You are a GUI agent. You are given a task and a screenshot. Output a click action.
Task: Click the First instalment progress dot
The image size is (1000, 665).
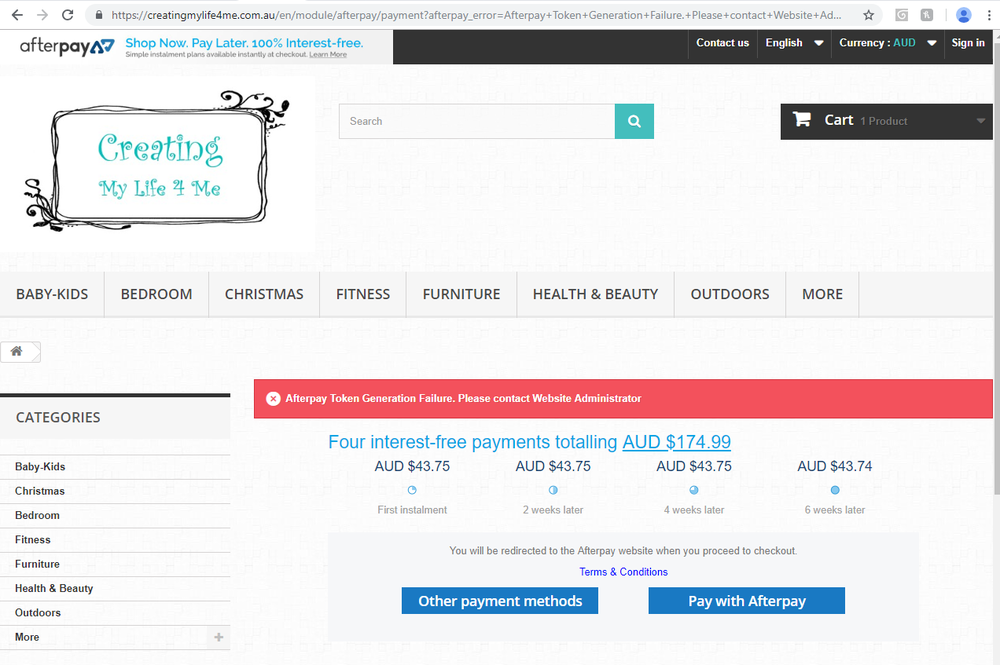411,489
